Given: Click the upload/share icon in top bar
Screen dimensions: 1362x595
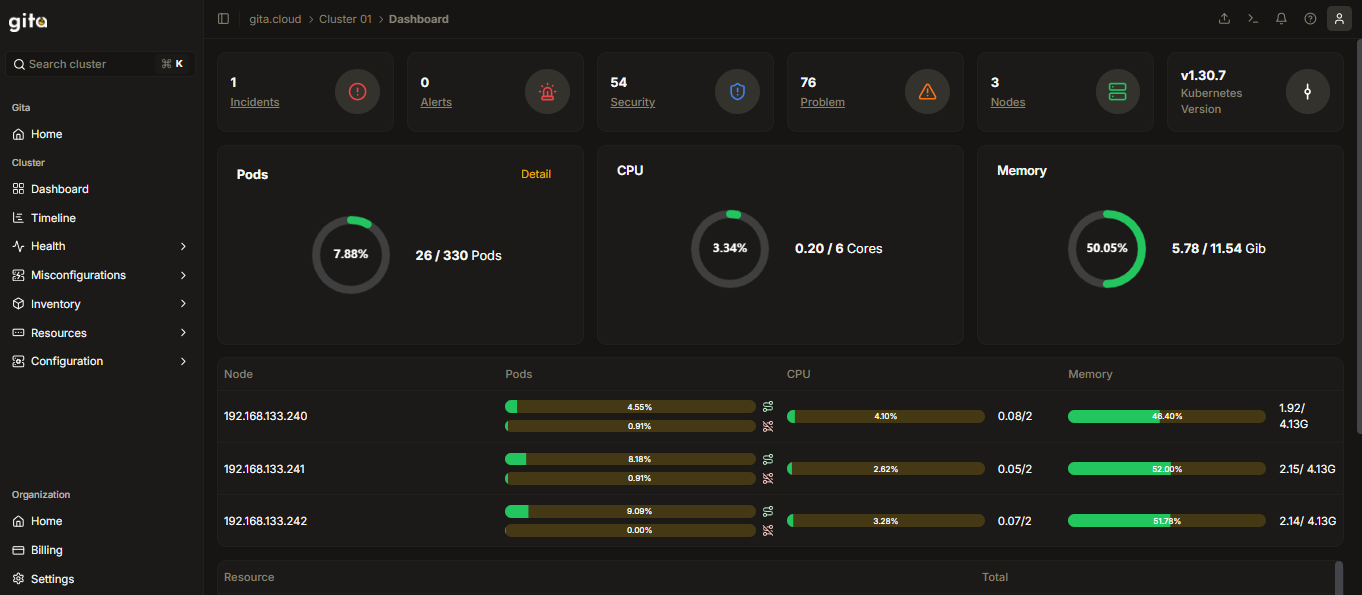Looking at the screenshot, I should click(1224, 19).
